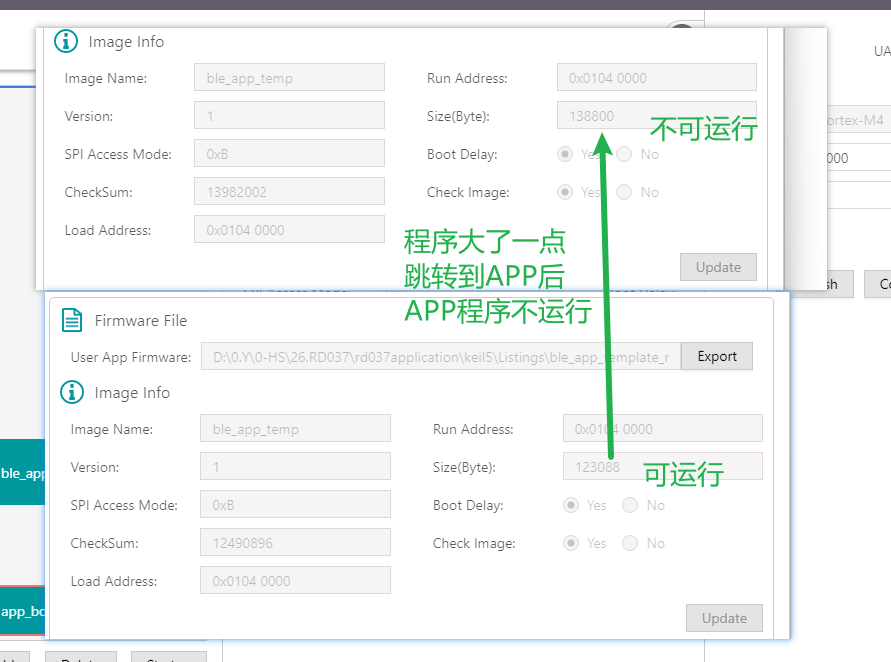
Task: Select Check Image No in the 138800-byte panel
Action: tap(624, 192)
